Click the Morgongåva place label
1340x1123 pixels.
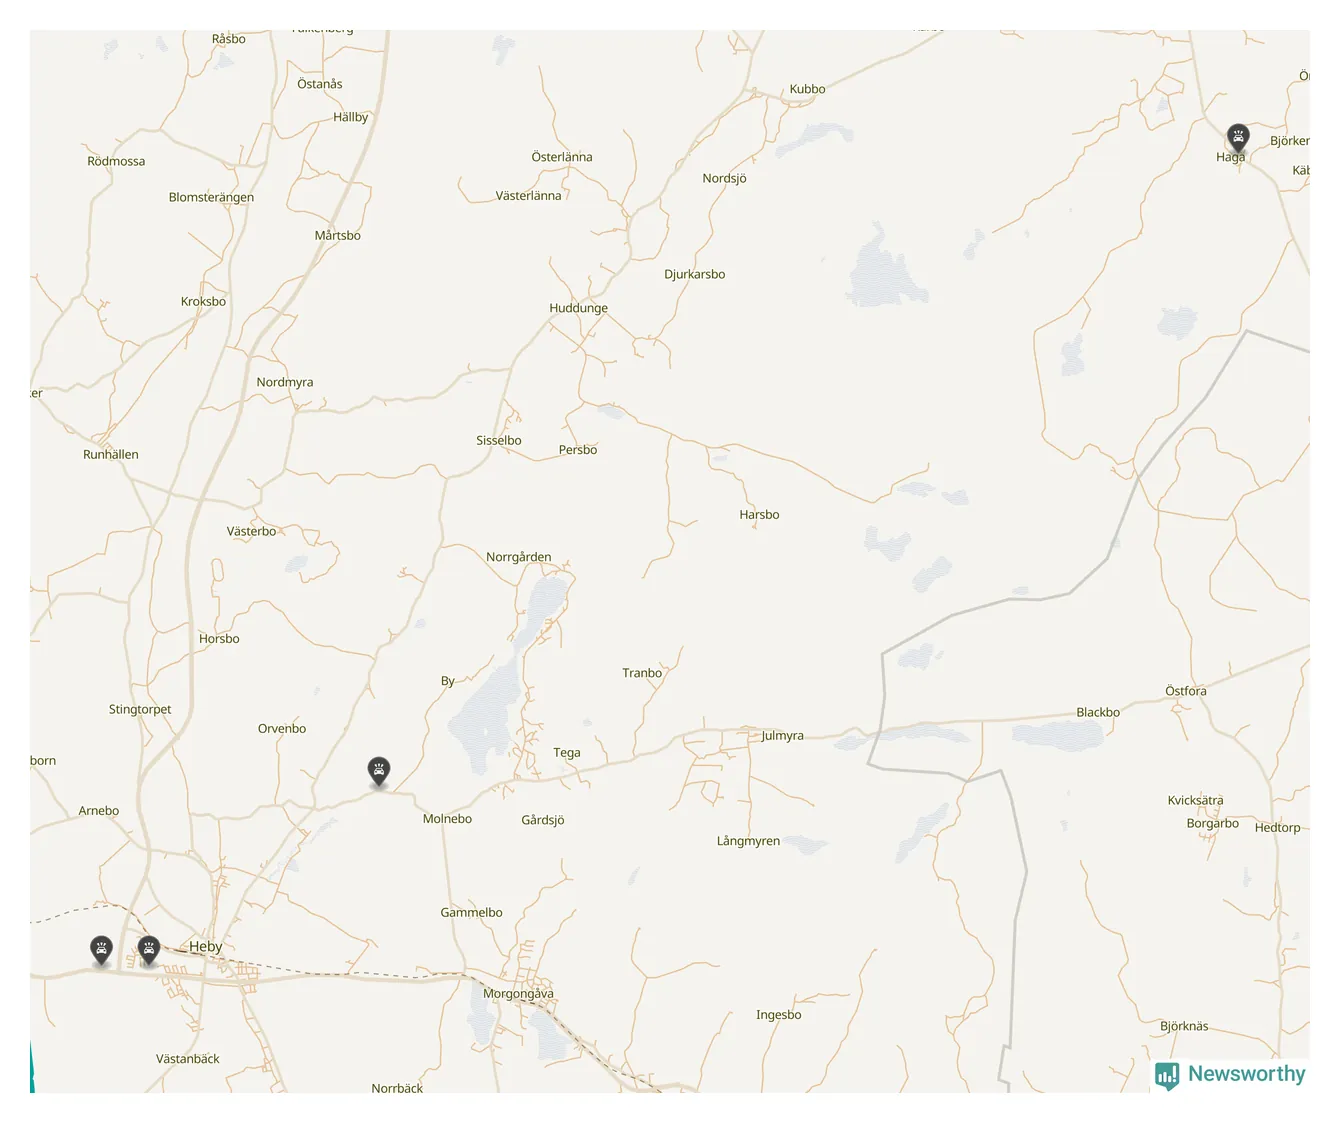518,994
